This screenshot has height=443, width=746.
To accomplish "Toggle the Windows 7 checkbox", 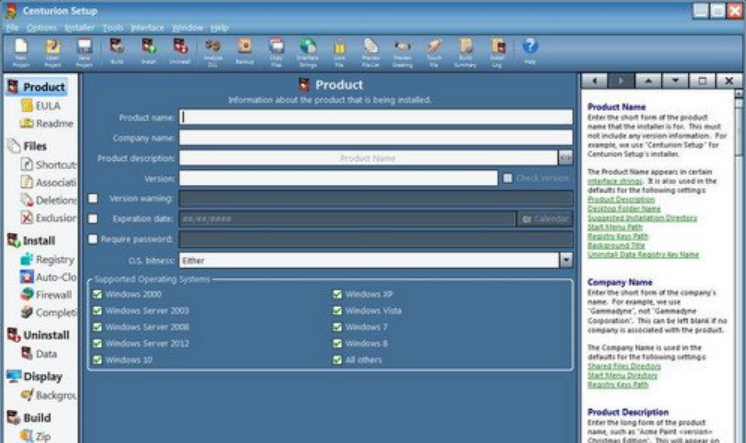I will click(337, 327).
